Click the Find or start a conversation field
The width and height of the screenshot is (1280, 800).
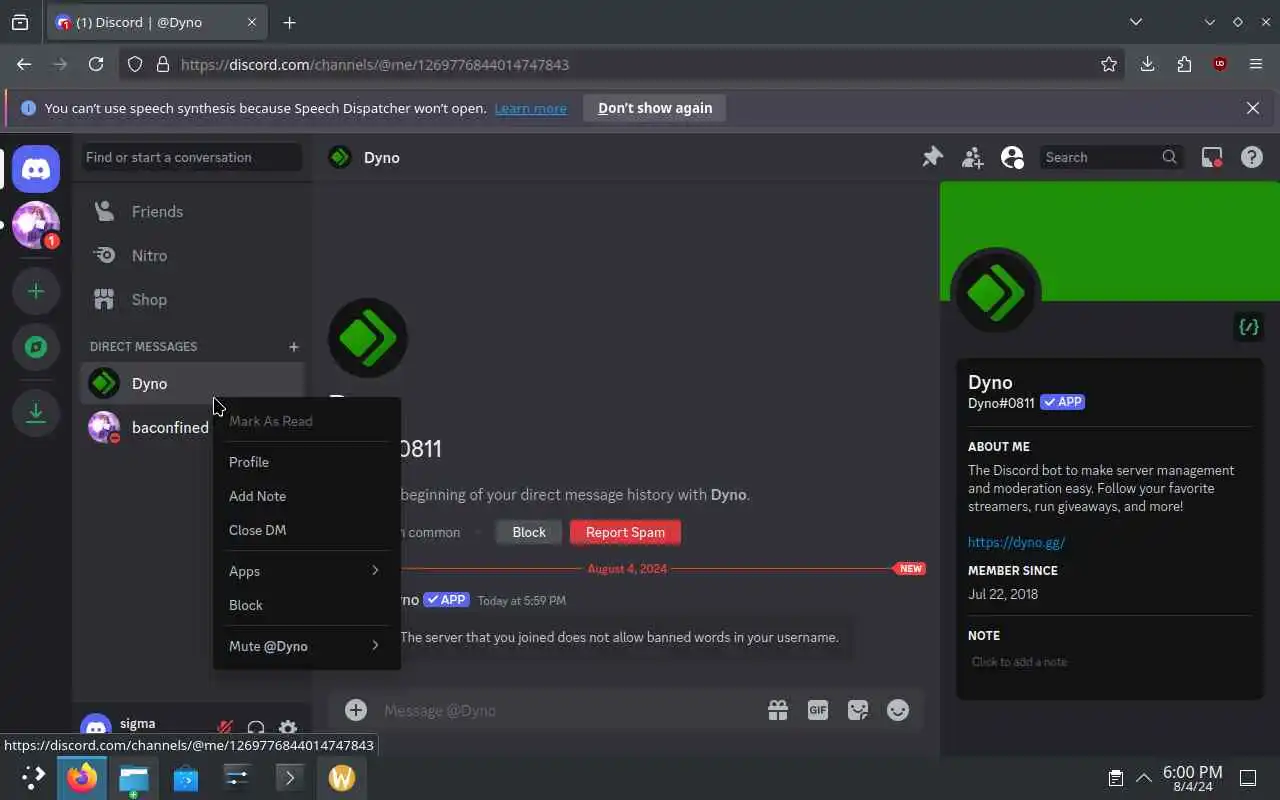click(192, 157)
